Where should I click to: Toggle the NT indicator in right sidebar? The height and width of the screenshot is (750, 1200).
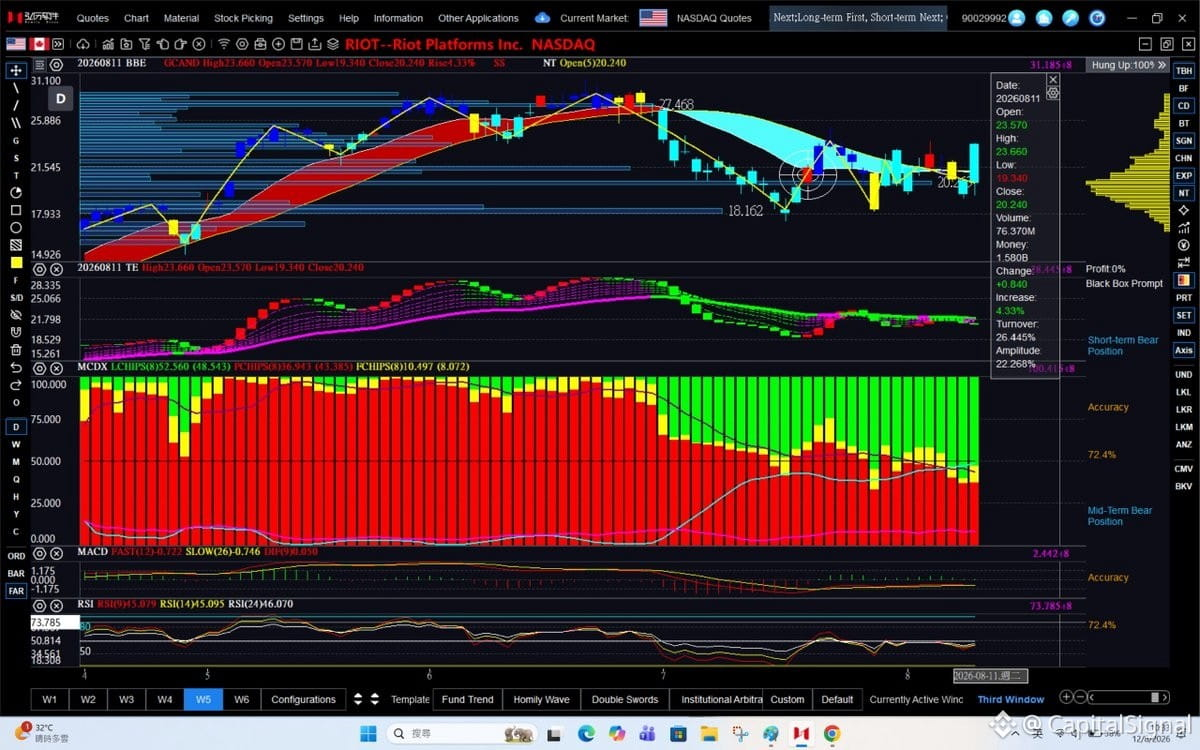[x=1184, y=193]
